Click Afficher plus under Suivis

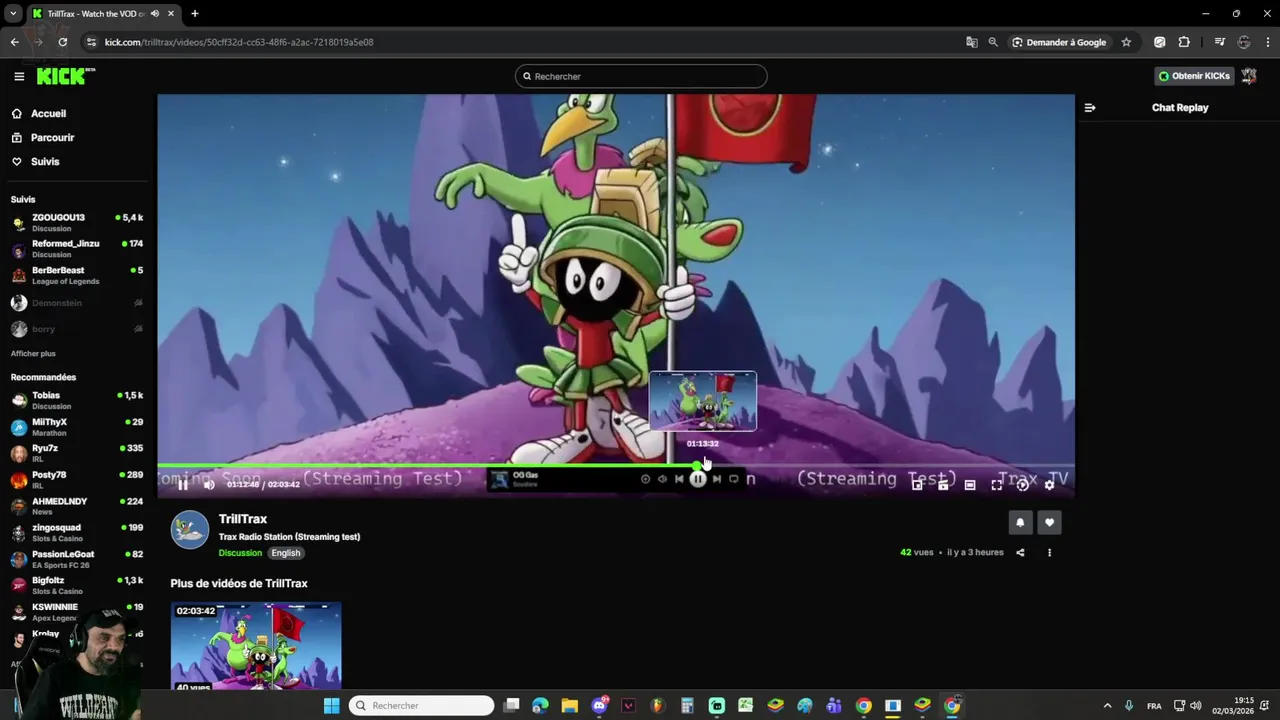(33, 354)
